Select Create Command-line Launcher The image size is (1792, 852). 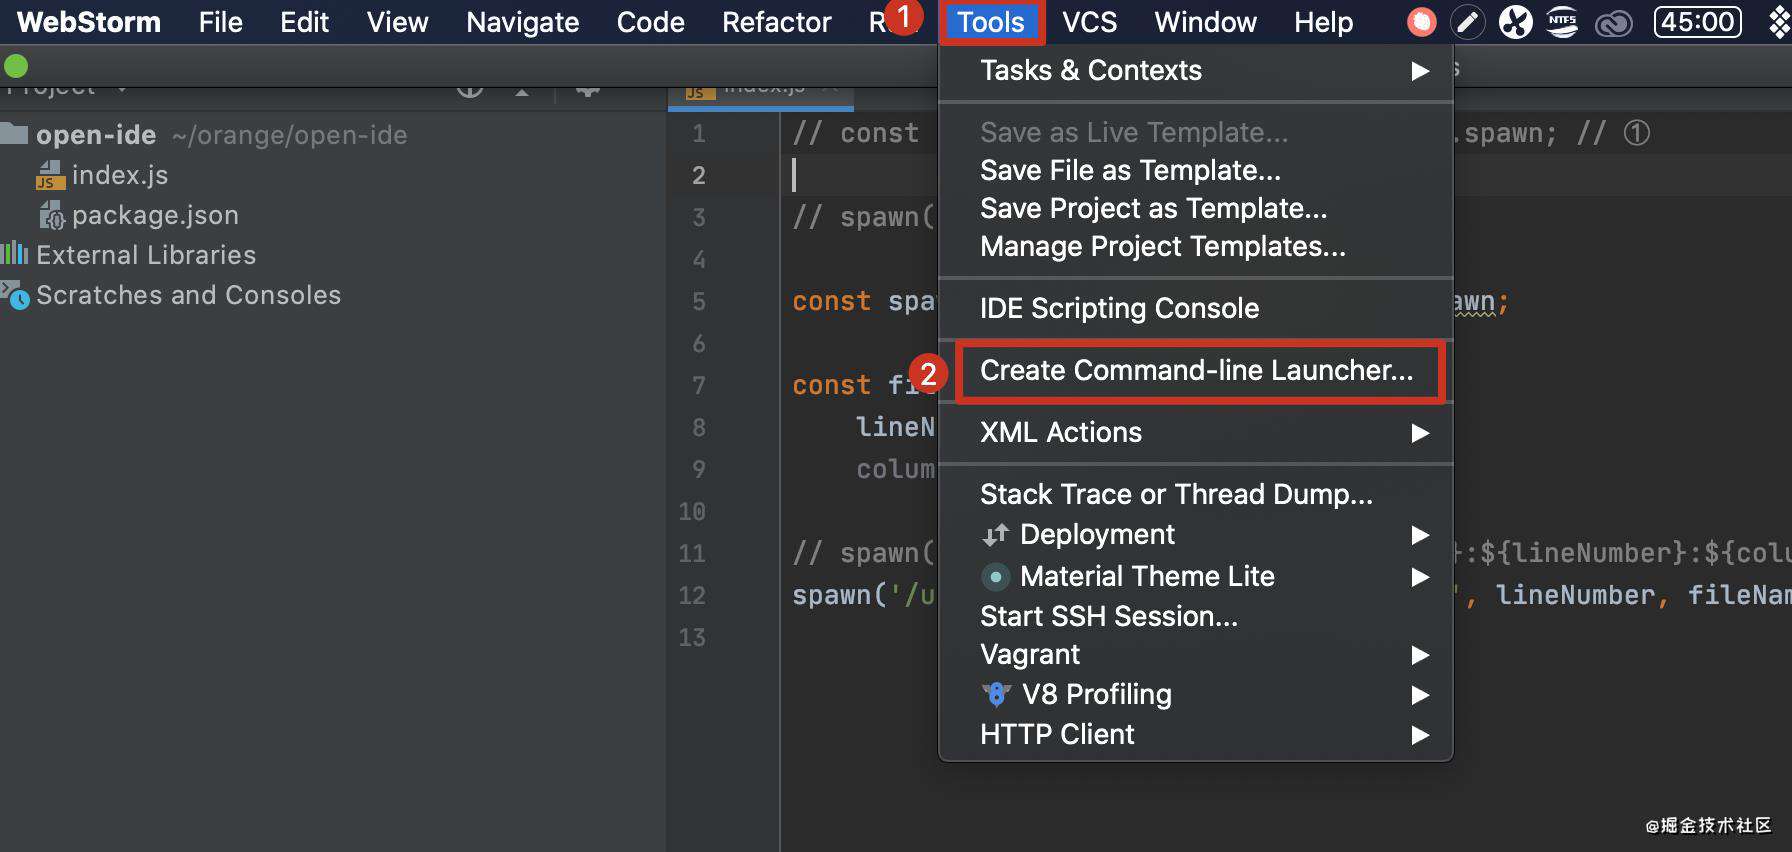1196,371
